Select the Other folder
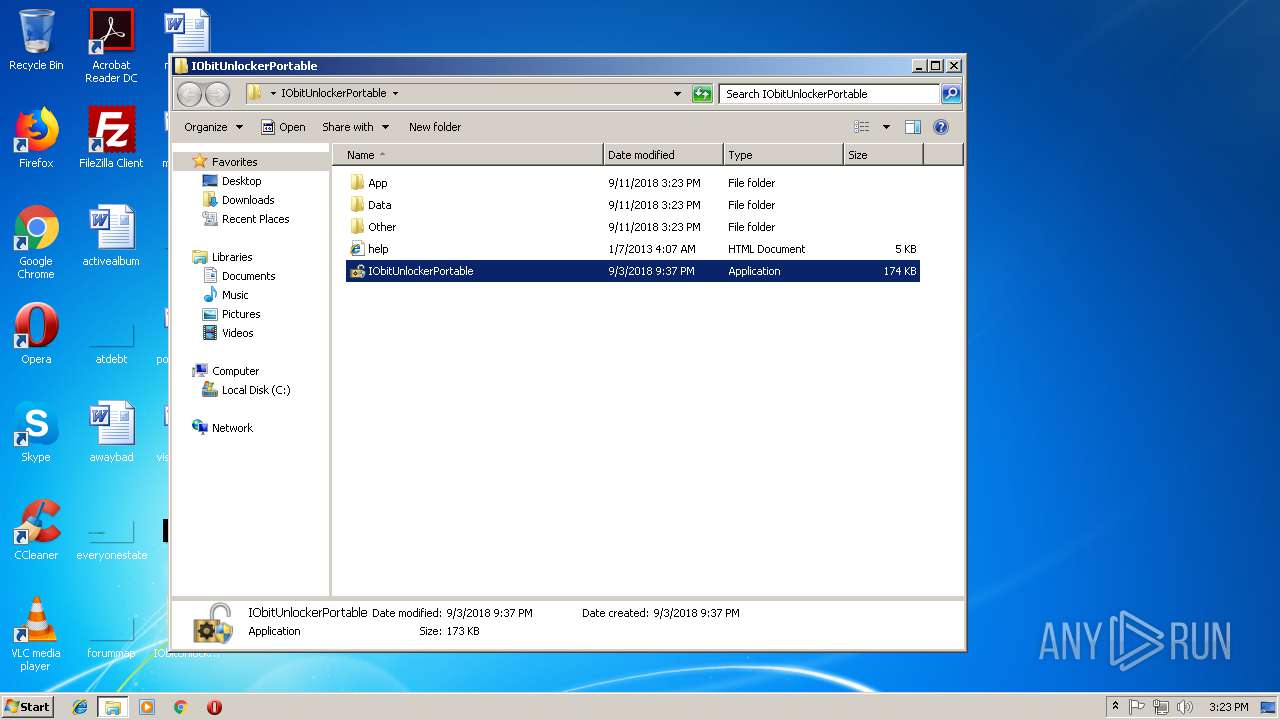The width and height of the screenshot is (1280, 720). coord(632,227)
